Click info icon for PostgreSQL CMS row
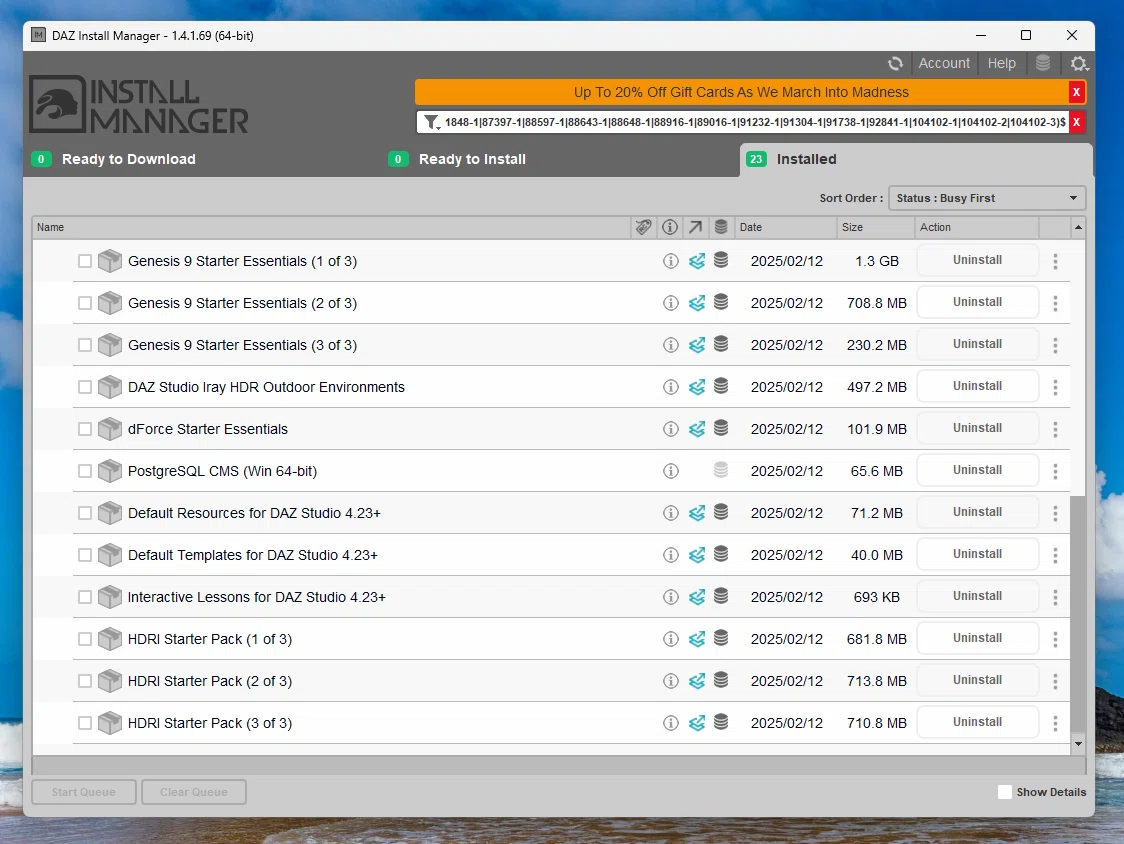This screenshot has height=844, width=1124. (x=670, y=471)
